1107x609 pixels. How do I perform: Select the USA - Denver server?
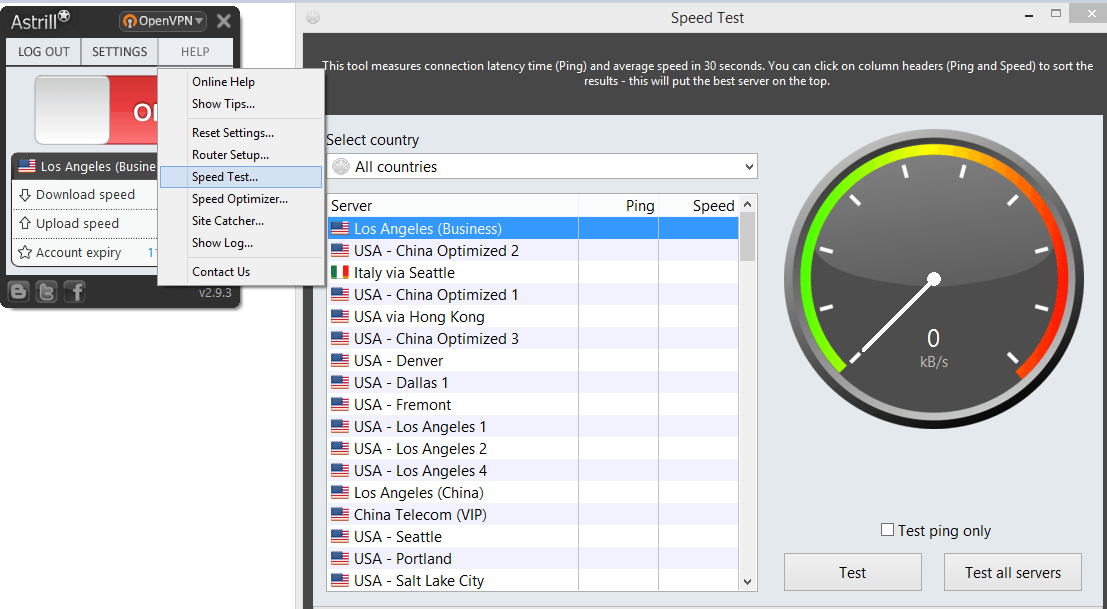point(534,361)
